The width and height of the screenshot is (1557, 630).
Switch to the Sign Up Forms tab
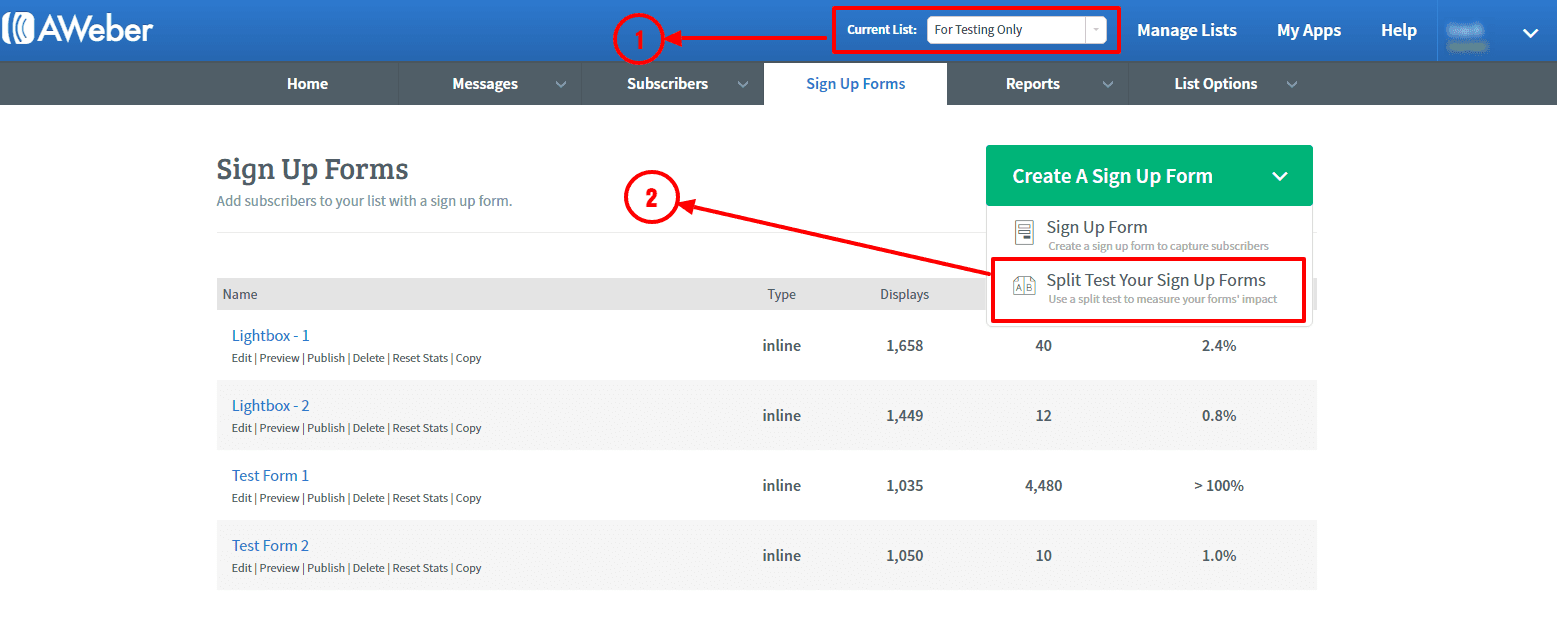tap(855, 84)
